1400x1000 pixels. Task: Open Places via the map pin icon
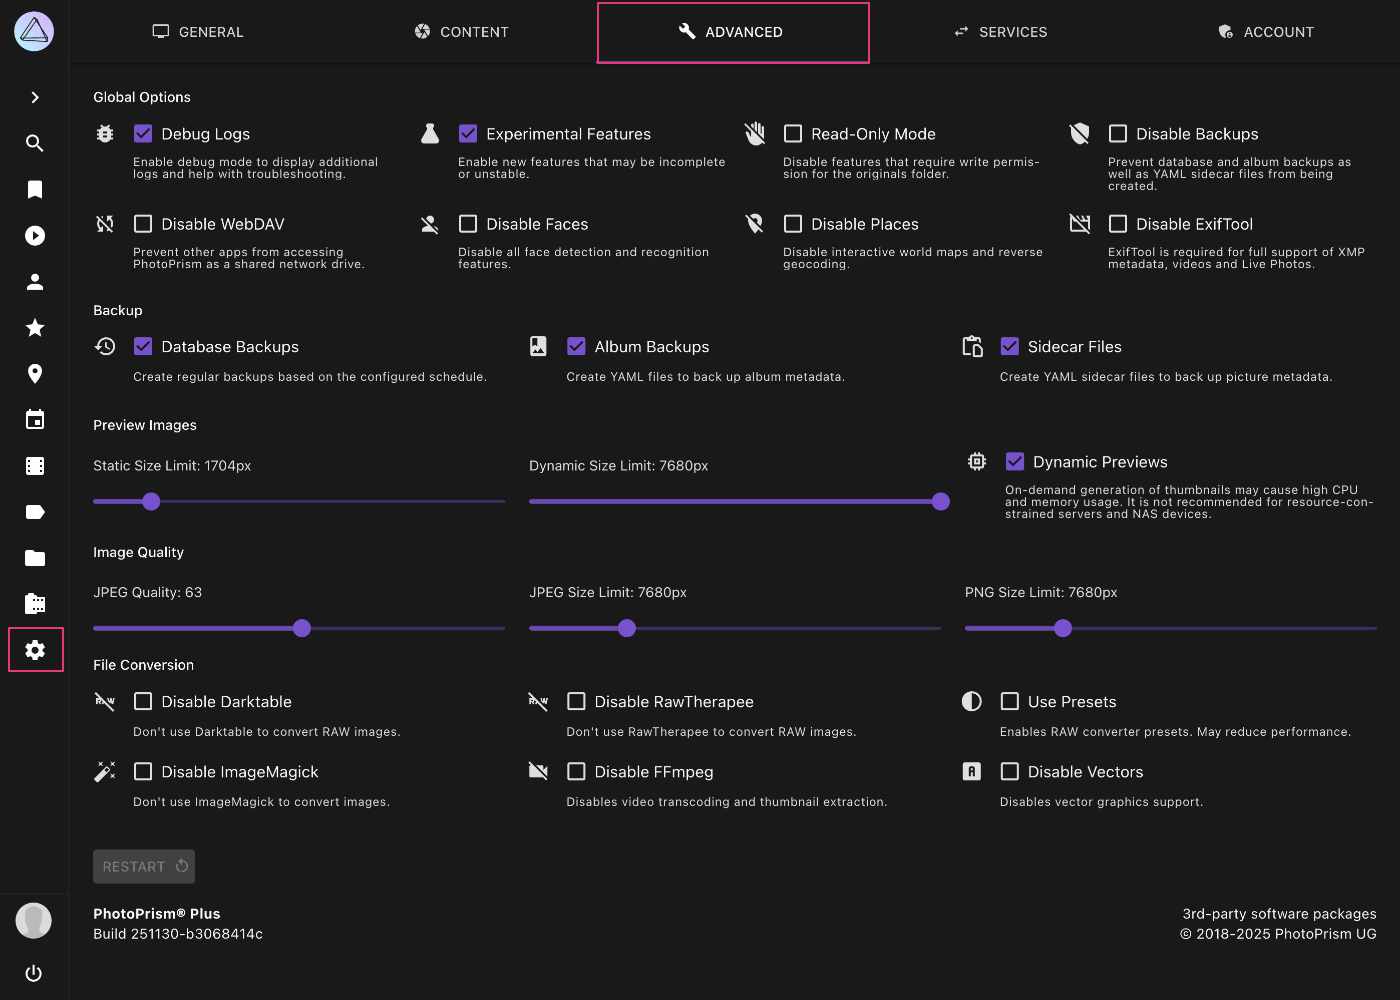point(35,374)
